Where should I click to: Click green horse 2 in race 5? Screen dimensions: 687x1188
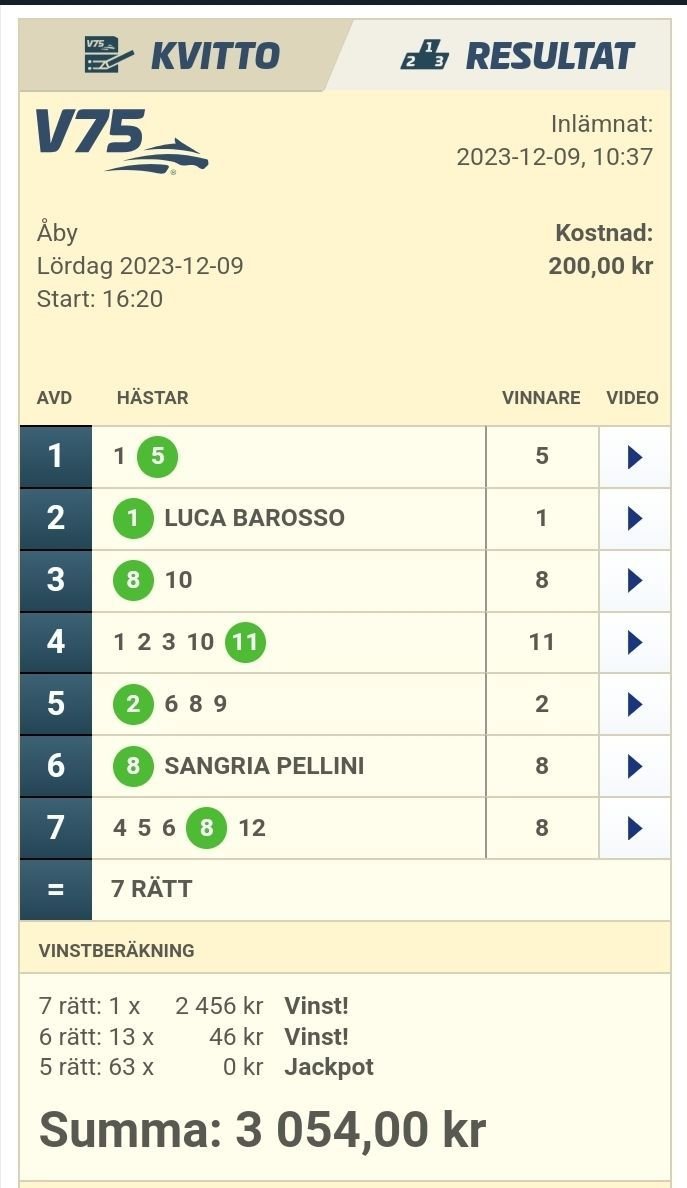pyautogui.click(x=133, y=704)
